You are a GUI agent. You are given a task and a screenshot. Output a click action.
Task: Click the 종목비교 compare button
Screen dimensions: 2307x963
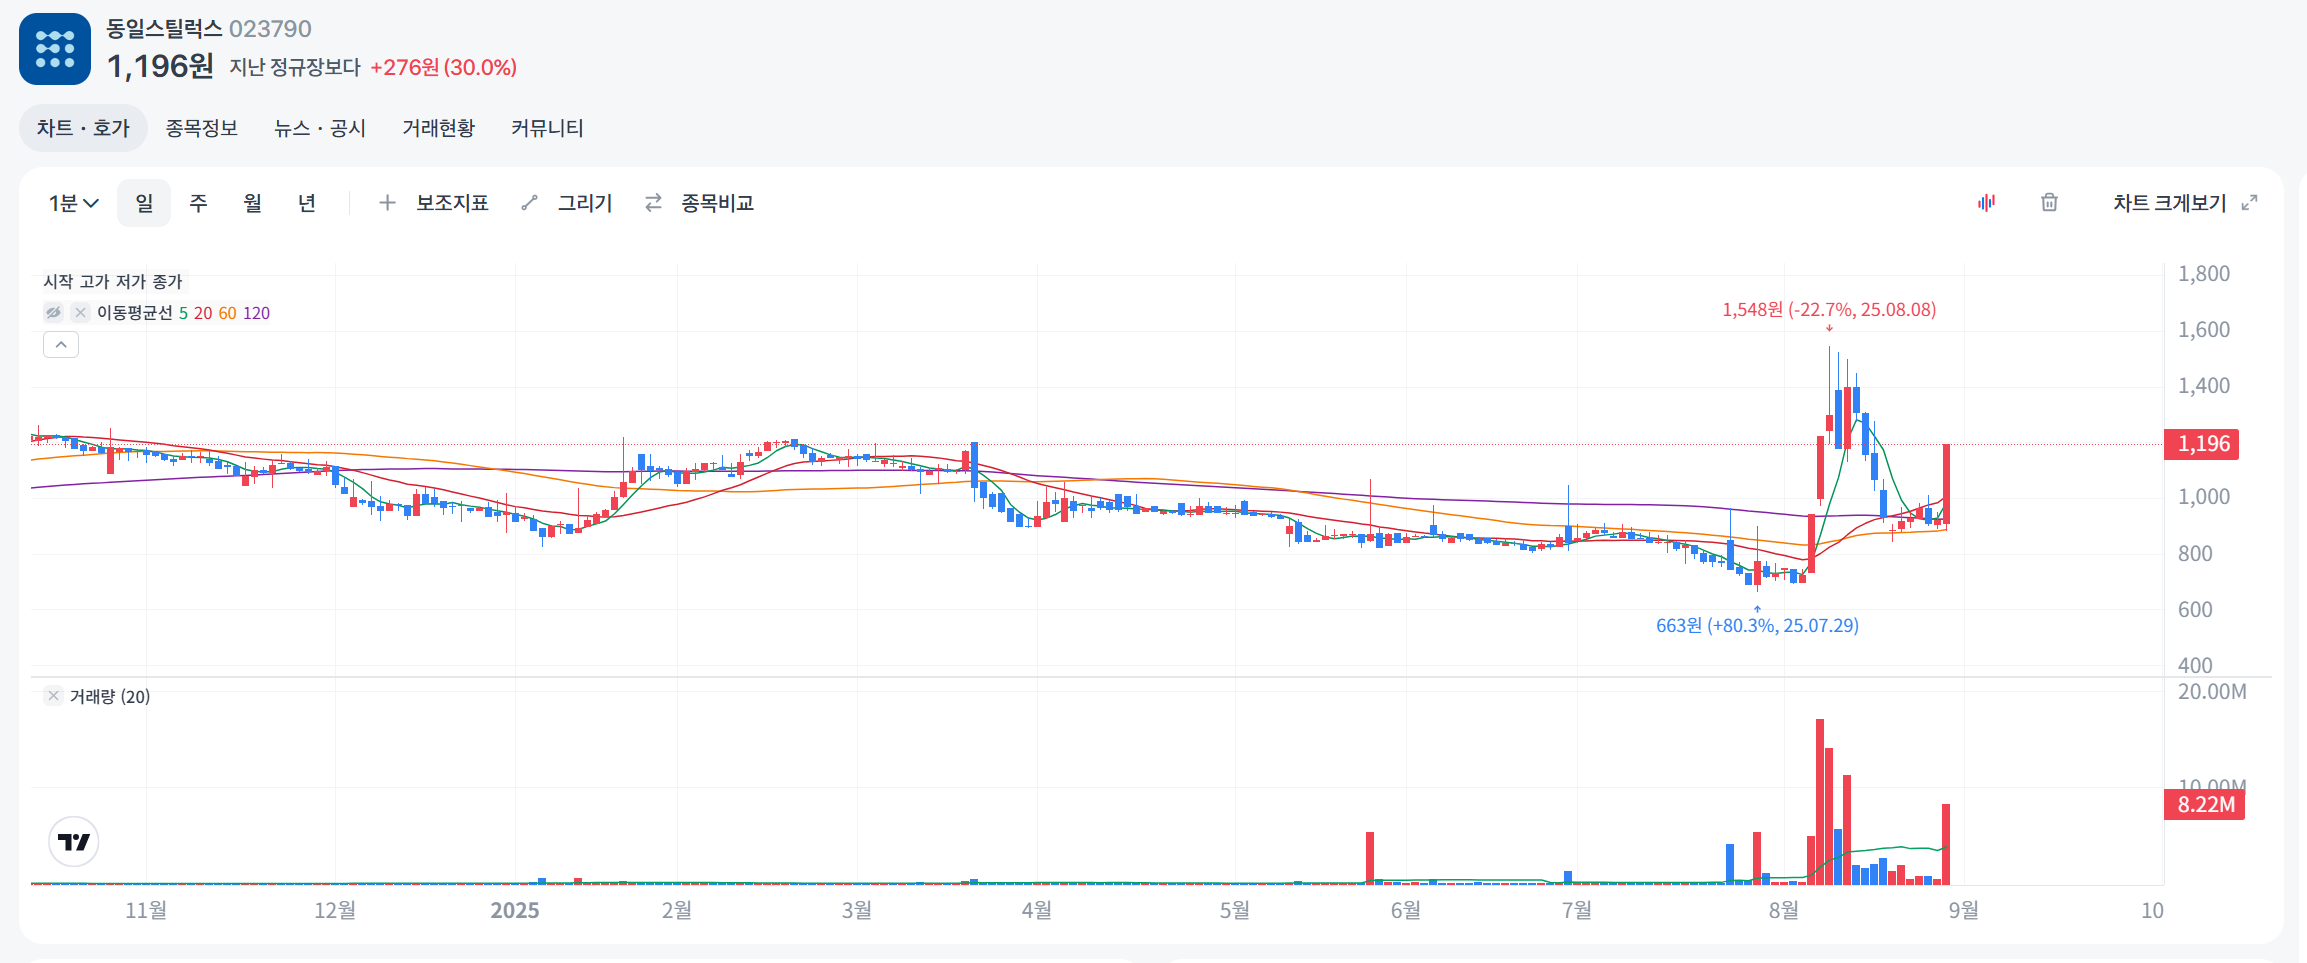coord(717,203)
